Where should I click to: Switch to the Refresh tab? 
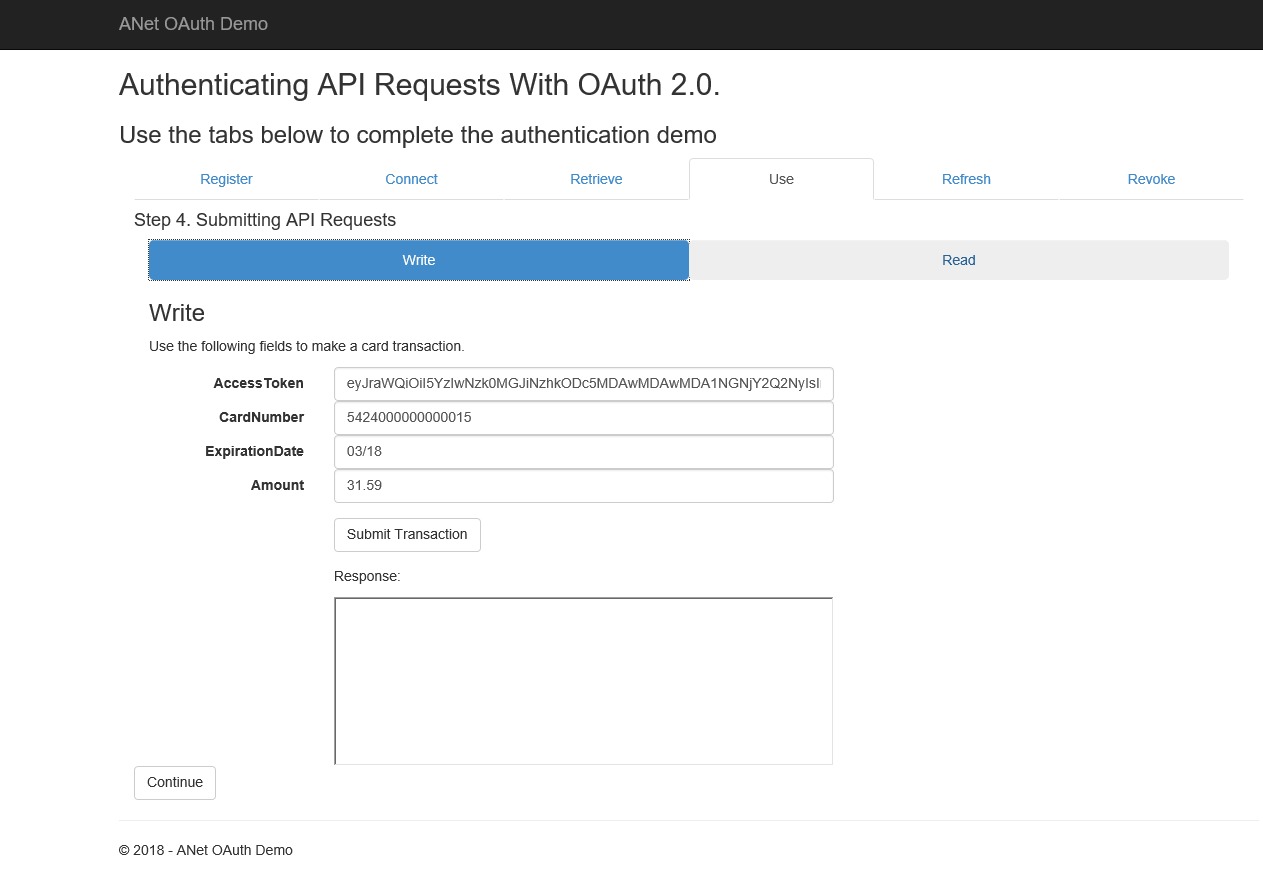coord(966,179)
